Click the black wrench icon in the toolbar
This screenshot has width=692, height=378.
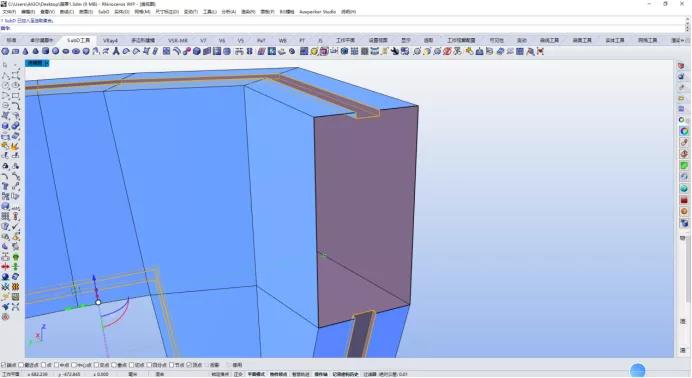[x=395, y=52]
